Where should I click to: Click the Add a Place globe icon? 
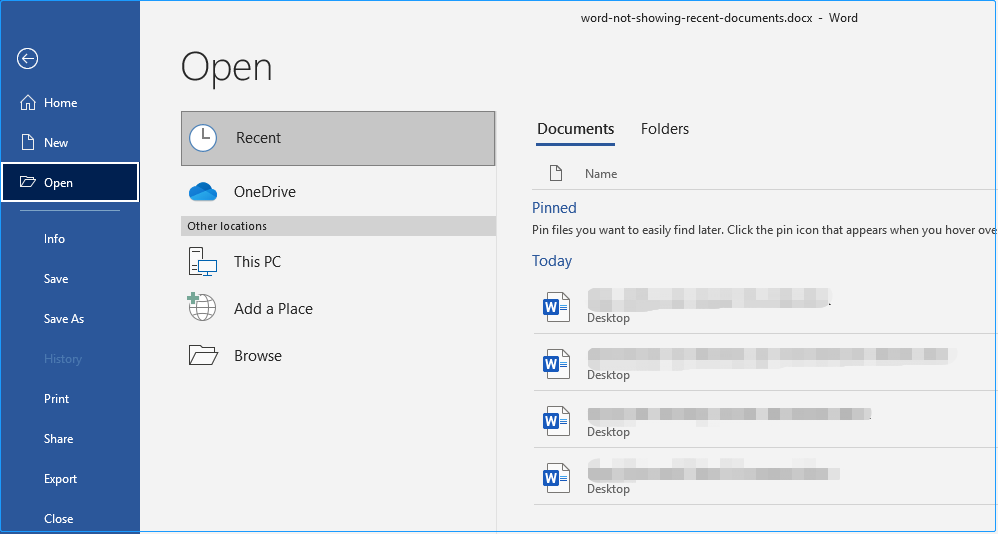(203, 308)
